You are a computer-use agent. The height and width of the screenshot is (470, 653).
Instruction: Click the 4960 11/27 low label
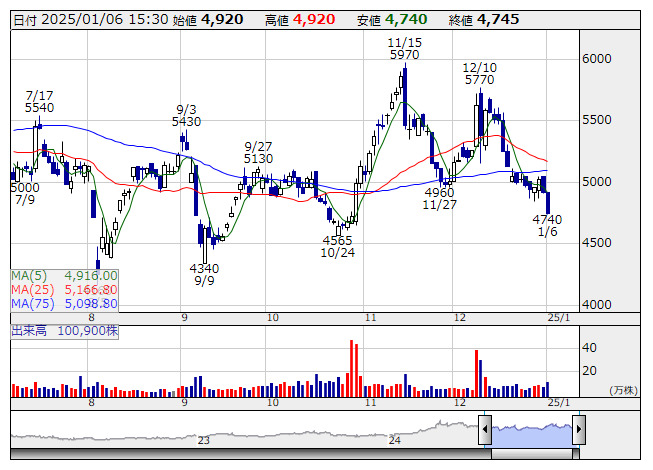439,198
